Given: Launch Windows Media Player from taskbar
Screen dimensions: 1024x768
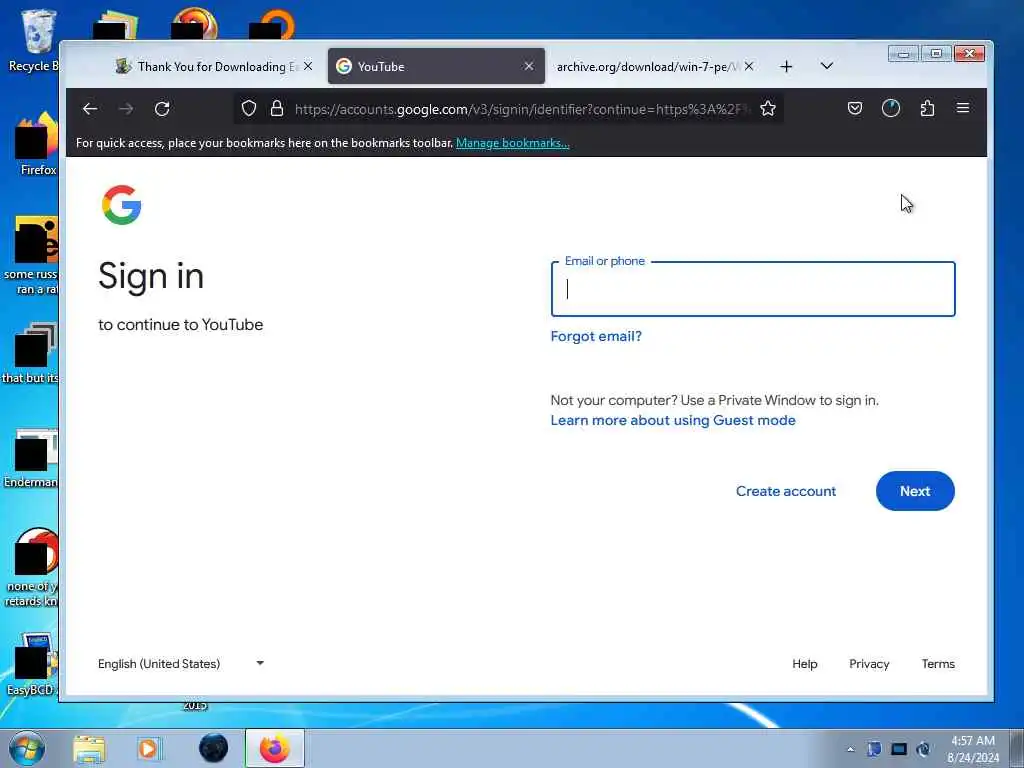Looking at the screenshot, I should pyautogui.click(x=148, y=749).
